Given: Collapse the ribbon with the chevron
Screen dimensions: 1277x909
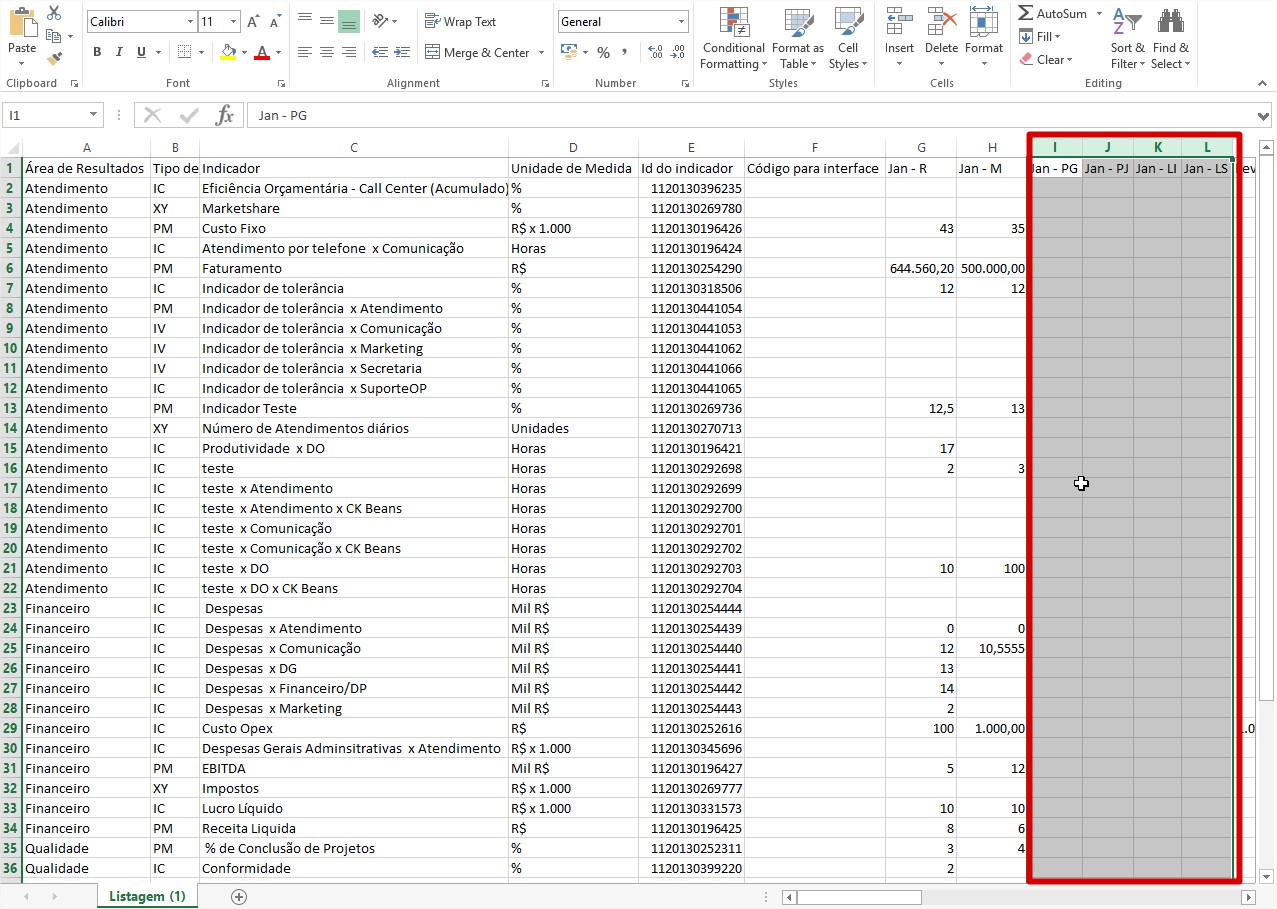Looking at the screenshot, I should click(1262, 84).
